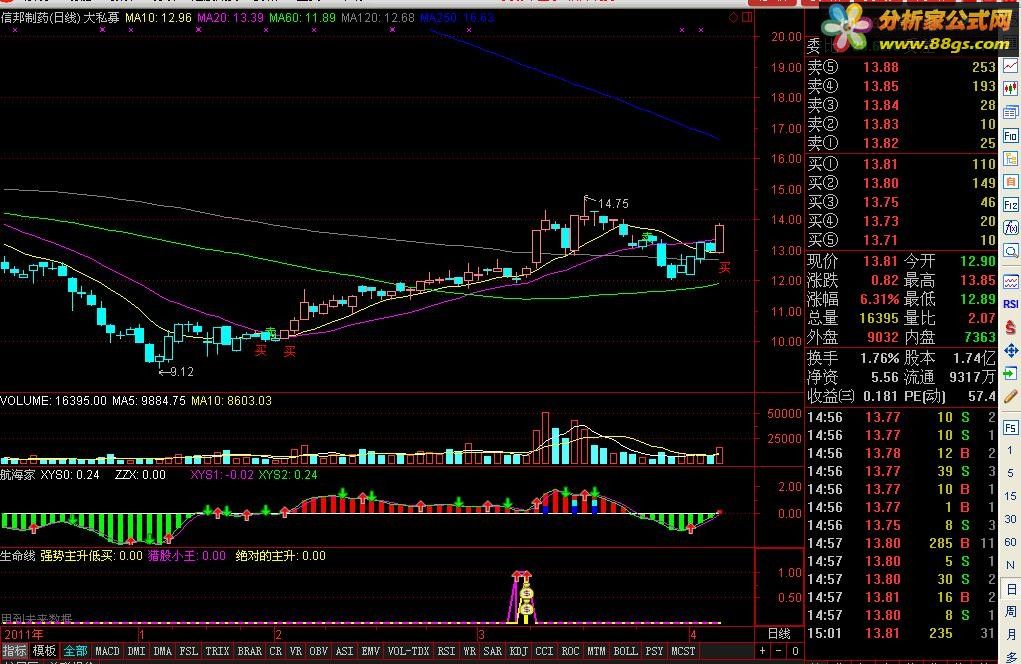This screenshot has height=664, width=1021.
Task: Switch to DMA indicator tab
Action: coord(162,651)
